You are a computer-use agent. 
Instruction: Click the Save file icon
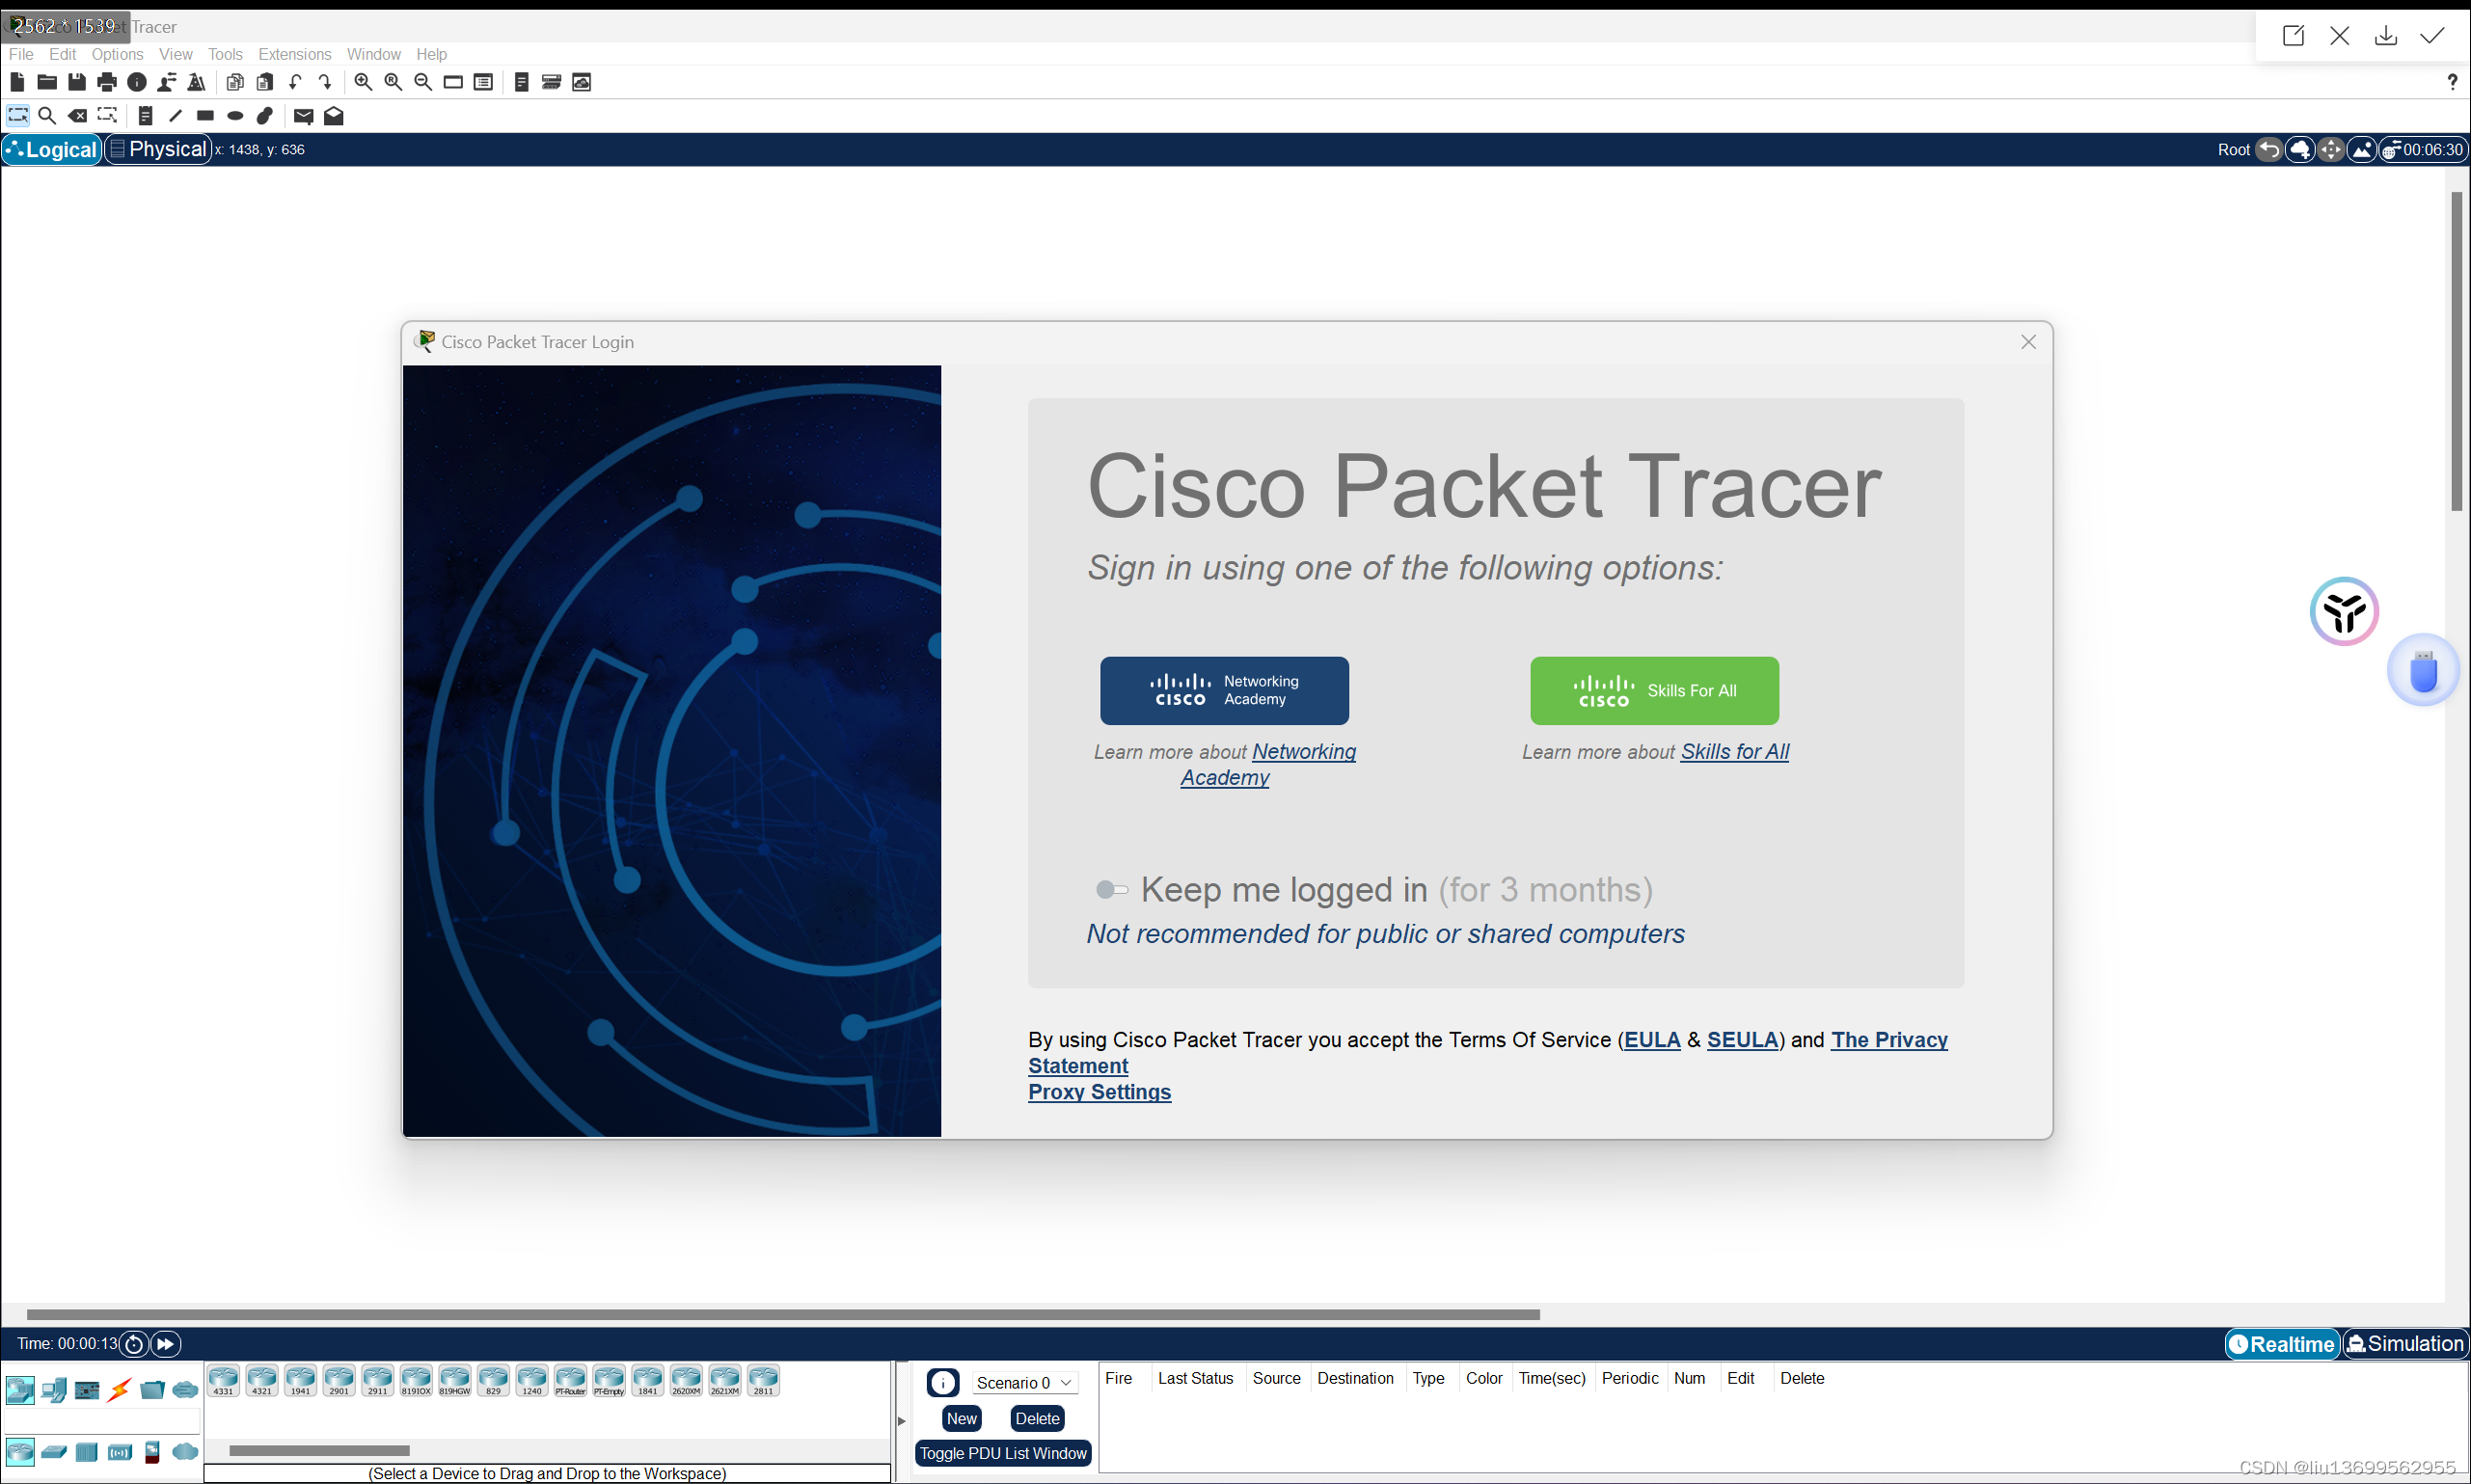coord(77,82)
